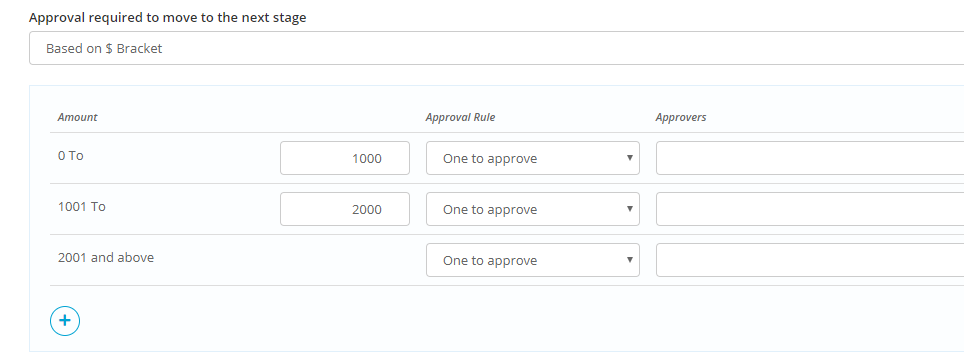Click the dropdown arrow in the 1001 To row
Viewport: 964px width, 363px height.
(629, 209)
